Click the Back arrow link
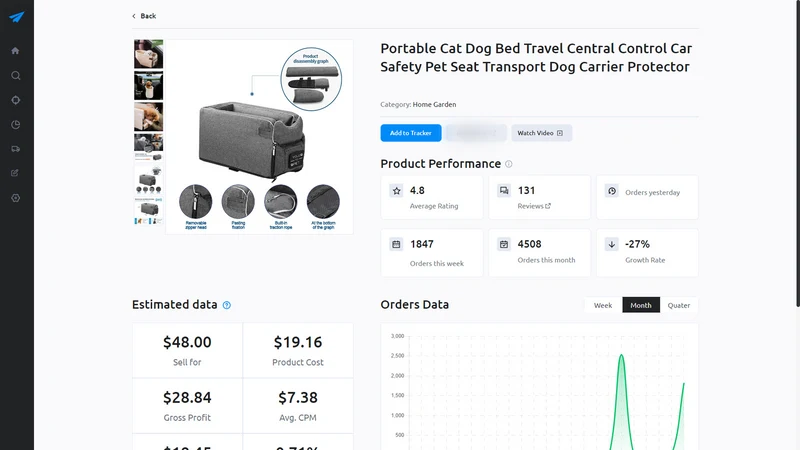 click(144, 16)
